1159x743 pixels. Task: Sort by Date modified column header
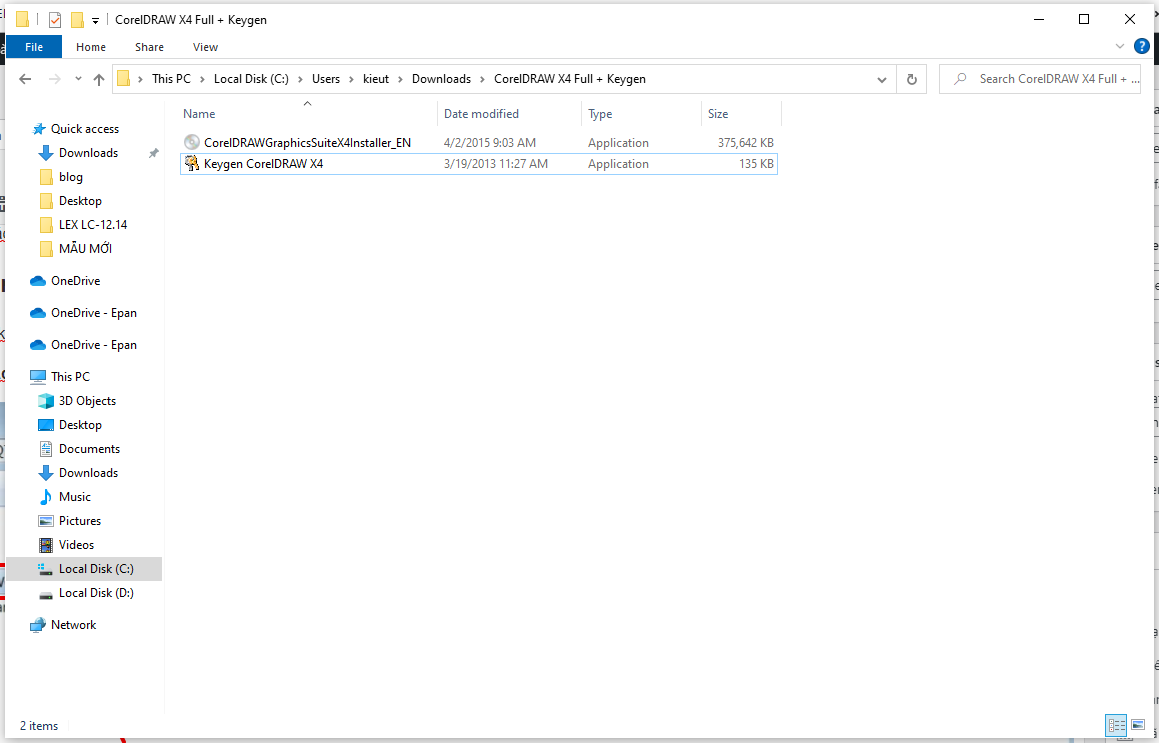point(509,114)
